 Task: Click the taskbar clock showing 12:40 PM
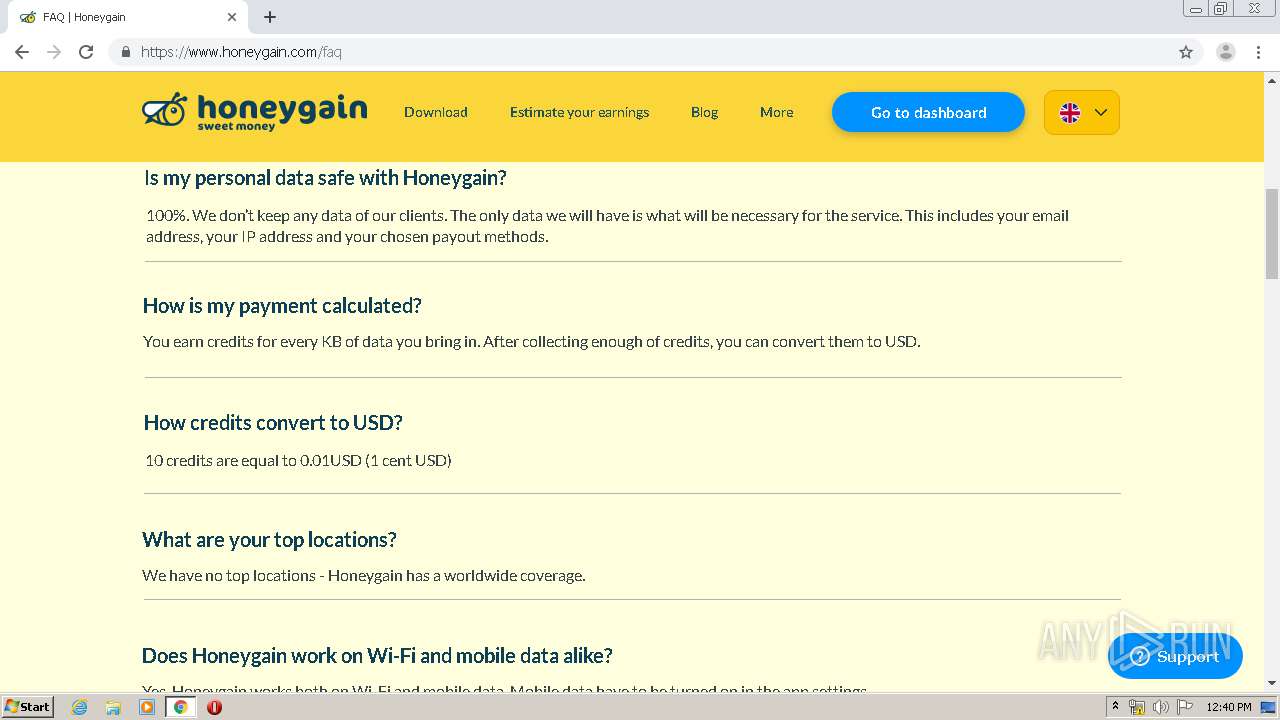(x=1228, y=707)
